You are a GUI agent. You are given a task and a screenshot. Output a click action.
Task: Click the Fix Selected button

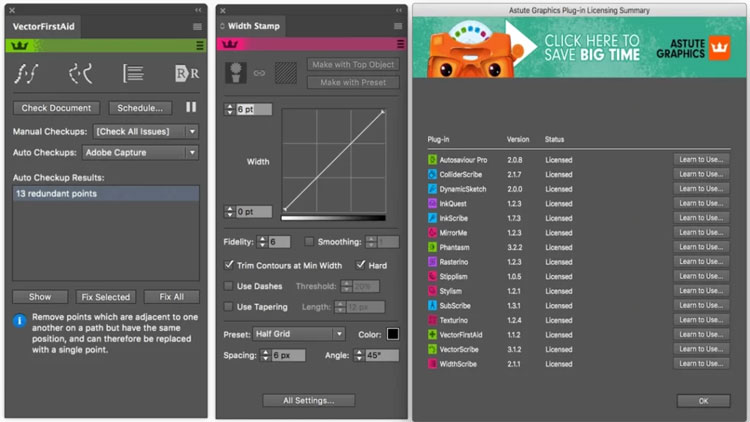pyautogui.click(x=106, y=297)
